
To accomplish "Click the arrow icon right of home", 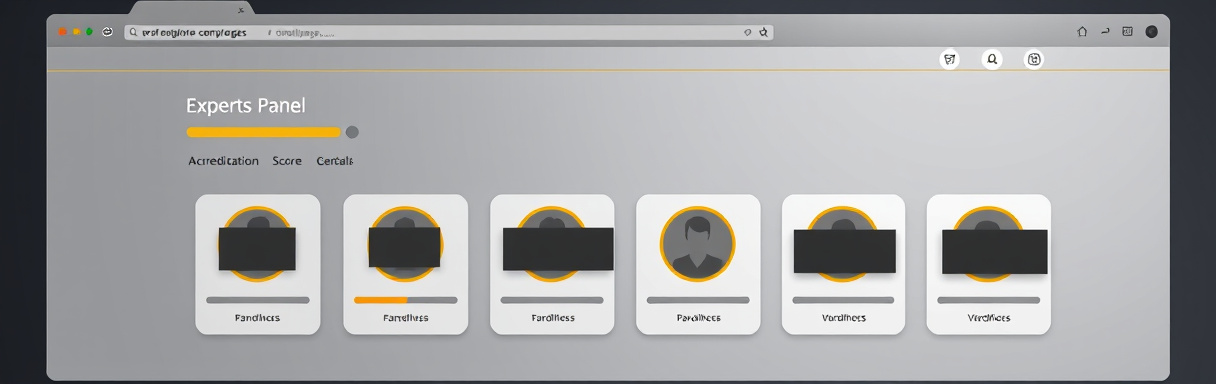I will click(1105, 32).
